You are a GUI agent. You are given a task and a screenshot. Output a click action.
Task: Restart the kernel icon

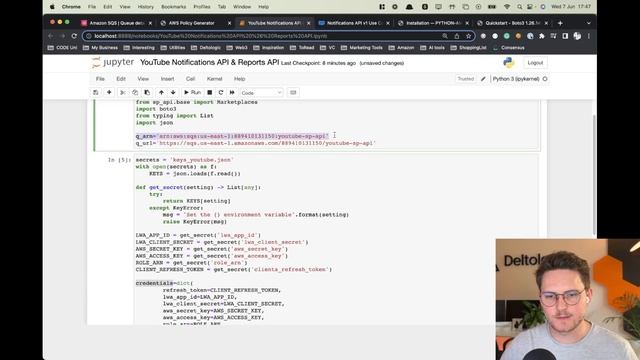click(221, 93)
